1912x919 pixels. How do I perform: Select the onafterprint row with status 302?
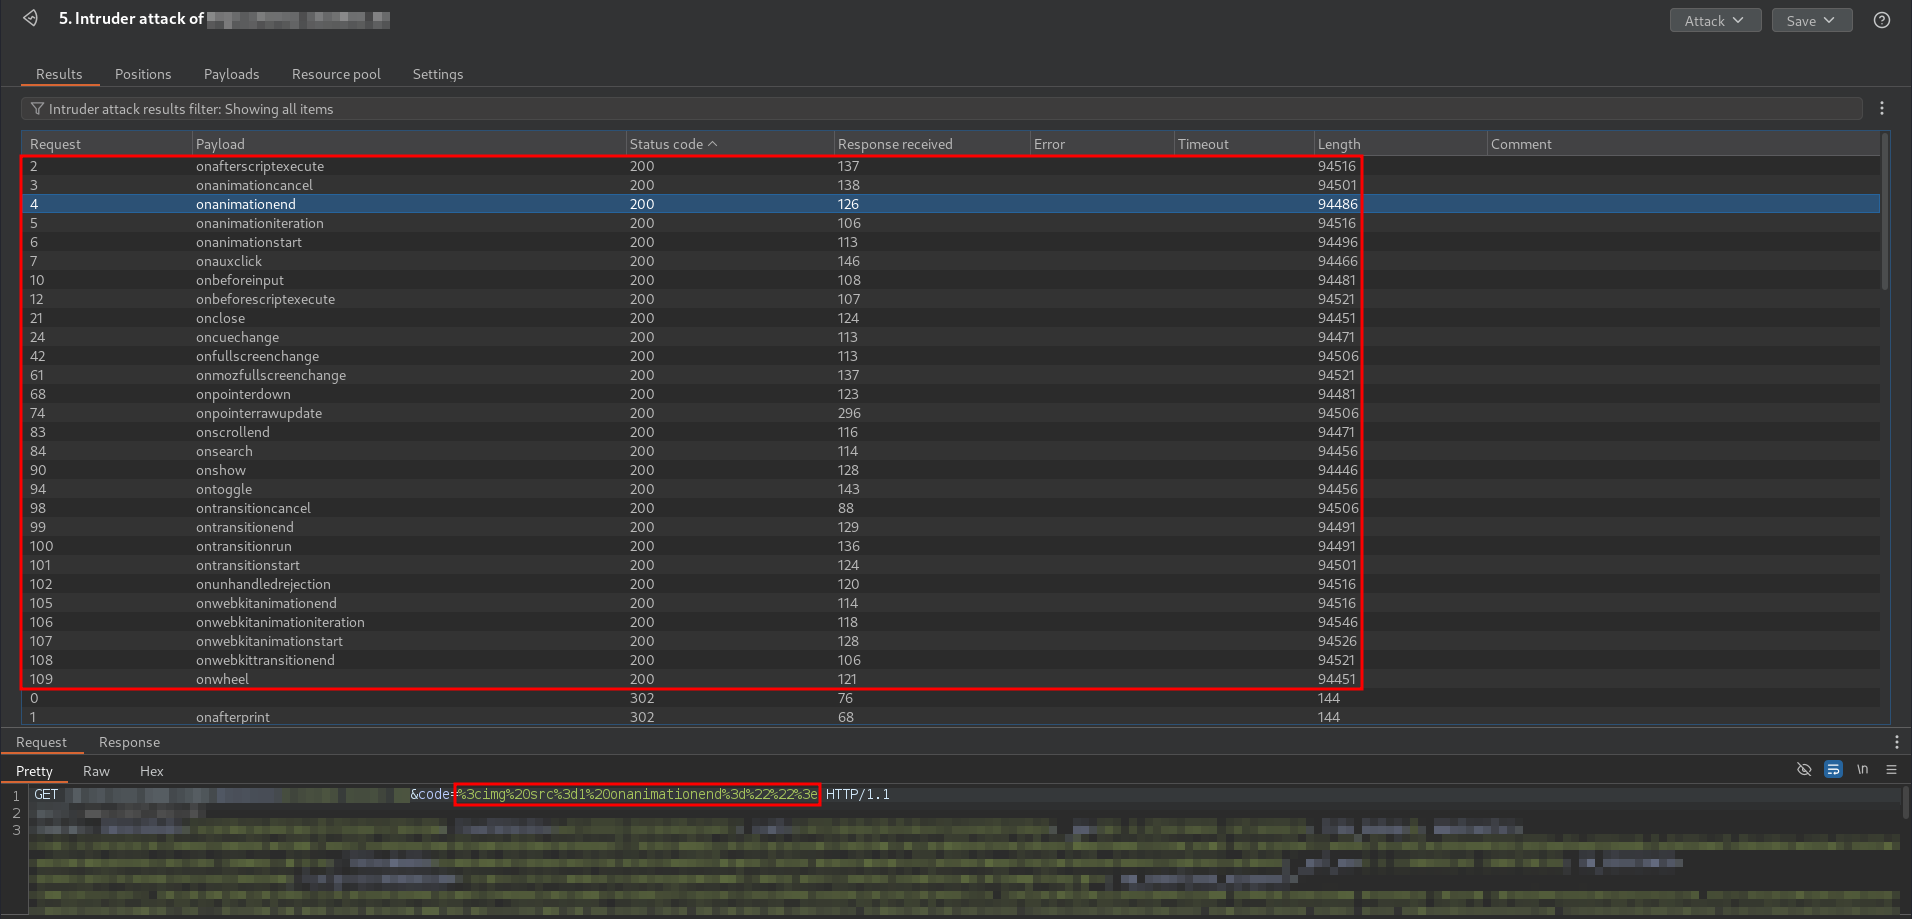[x=951, y=717]
